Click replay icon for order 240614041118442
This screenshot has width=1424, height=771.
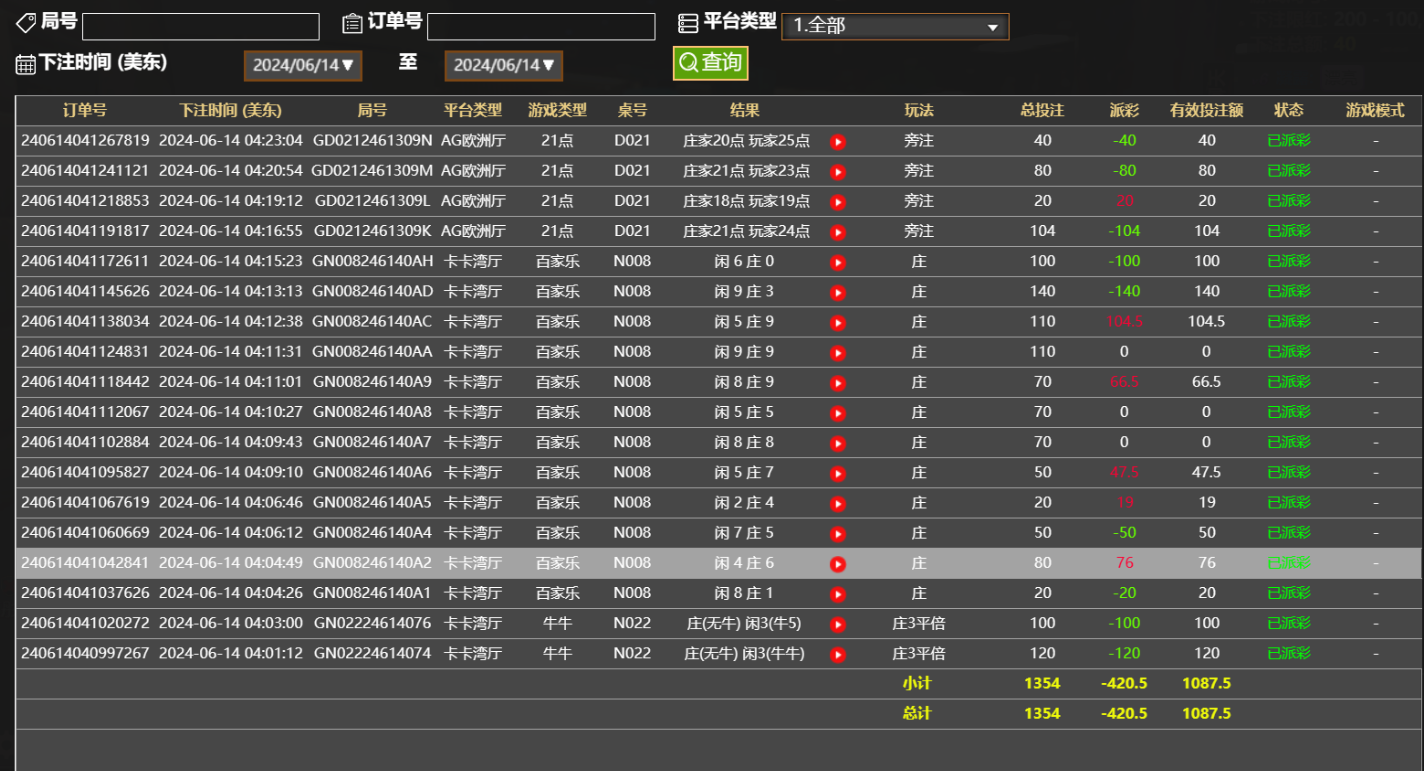838,383
